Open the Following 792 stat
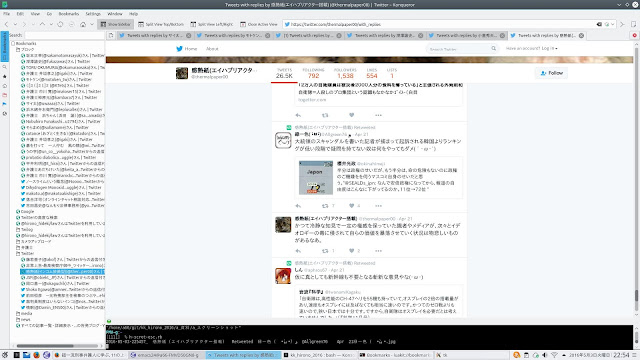Screen dimensions: 640x360 coord(313,73)
